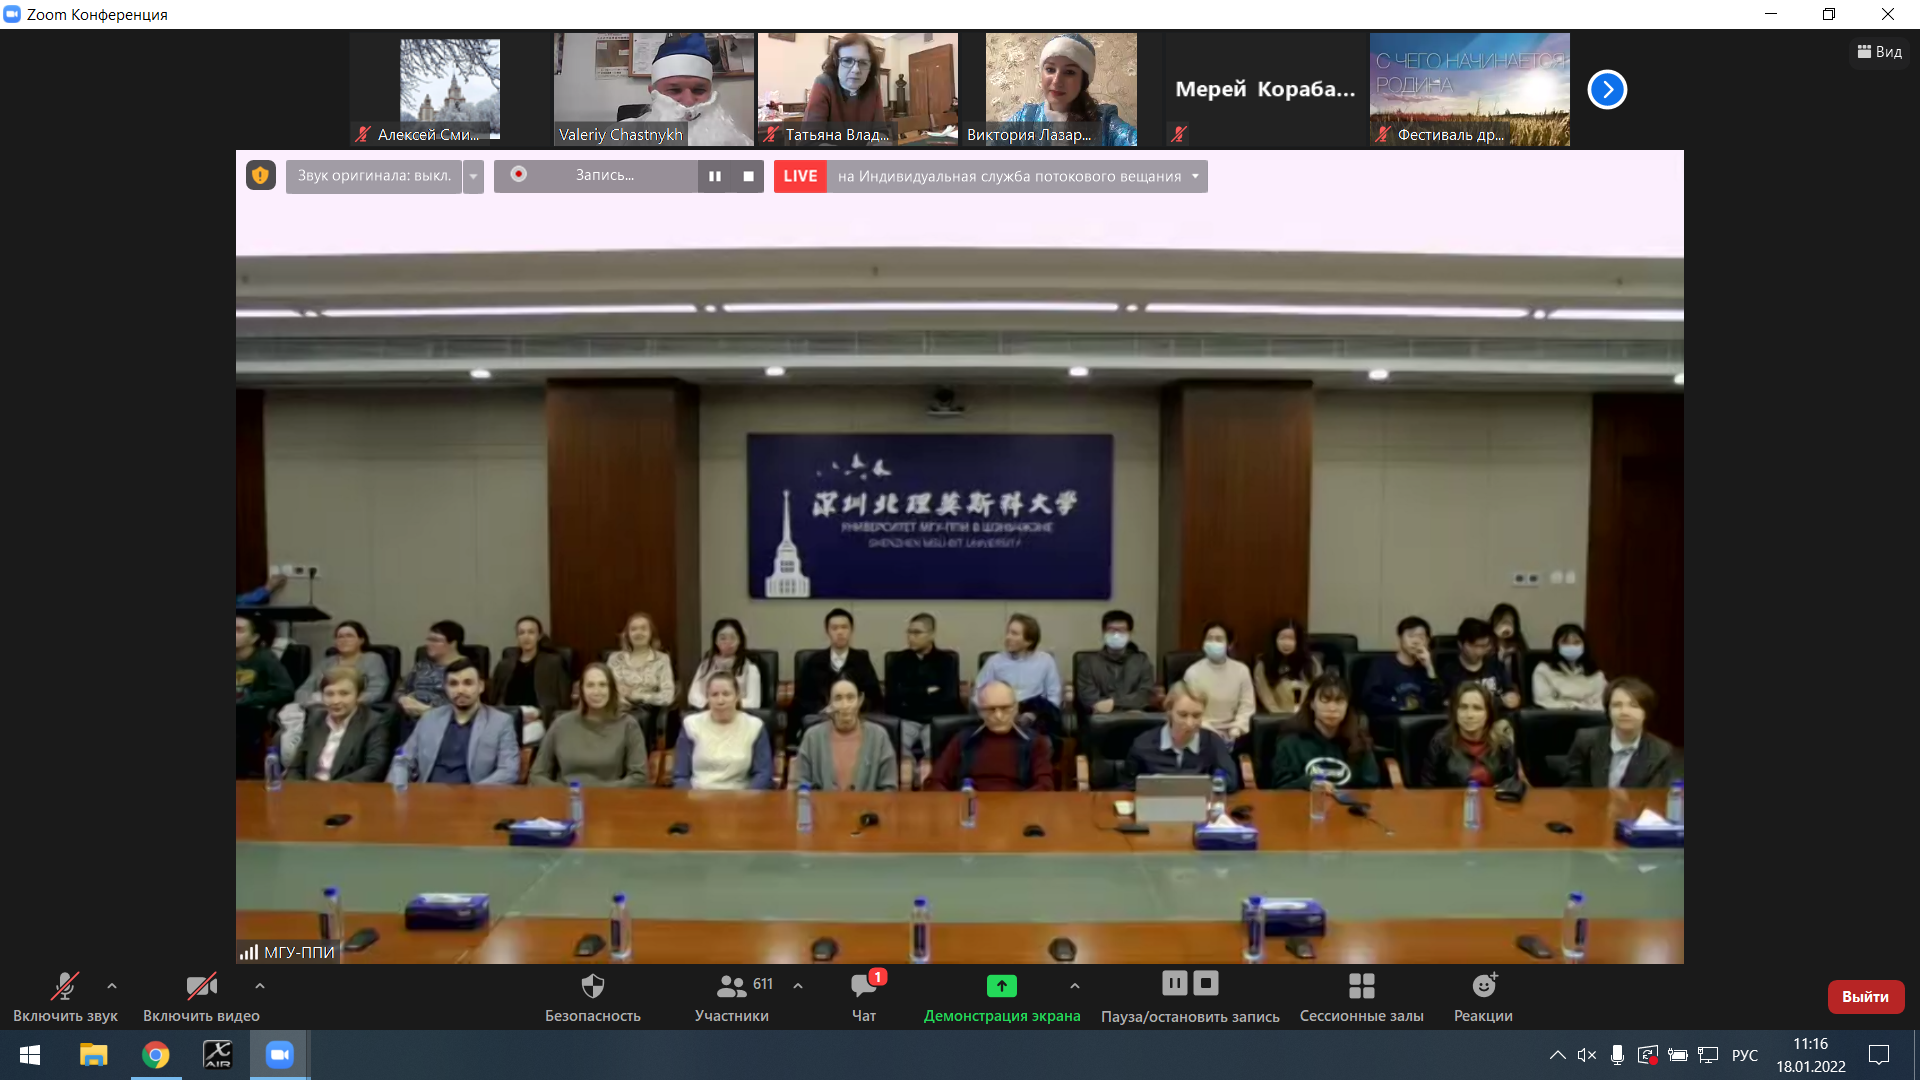Select Фестиваль др... participant thumbnail
This screenshot has width=1920, height=1080.
tap(1470, 90)
